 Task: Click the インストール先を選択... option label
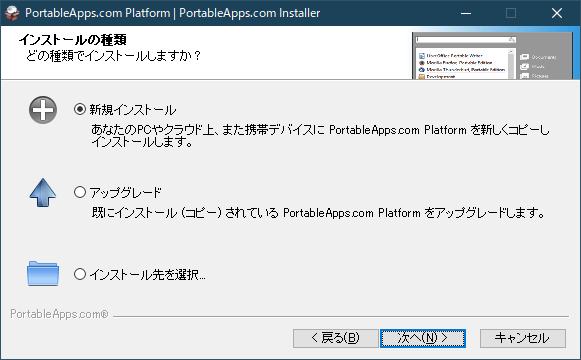click(147, 274)
